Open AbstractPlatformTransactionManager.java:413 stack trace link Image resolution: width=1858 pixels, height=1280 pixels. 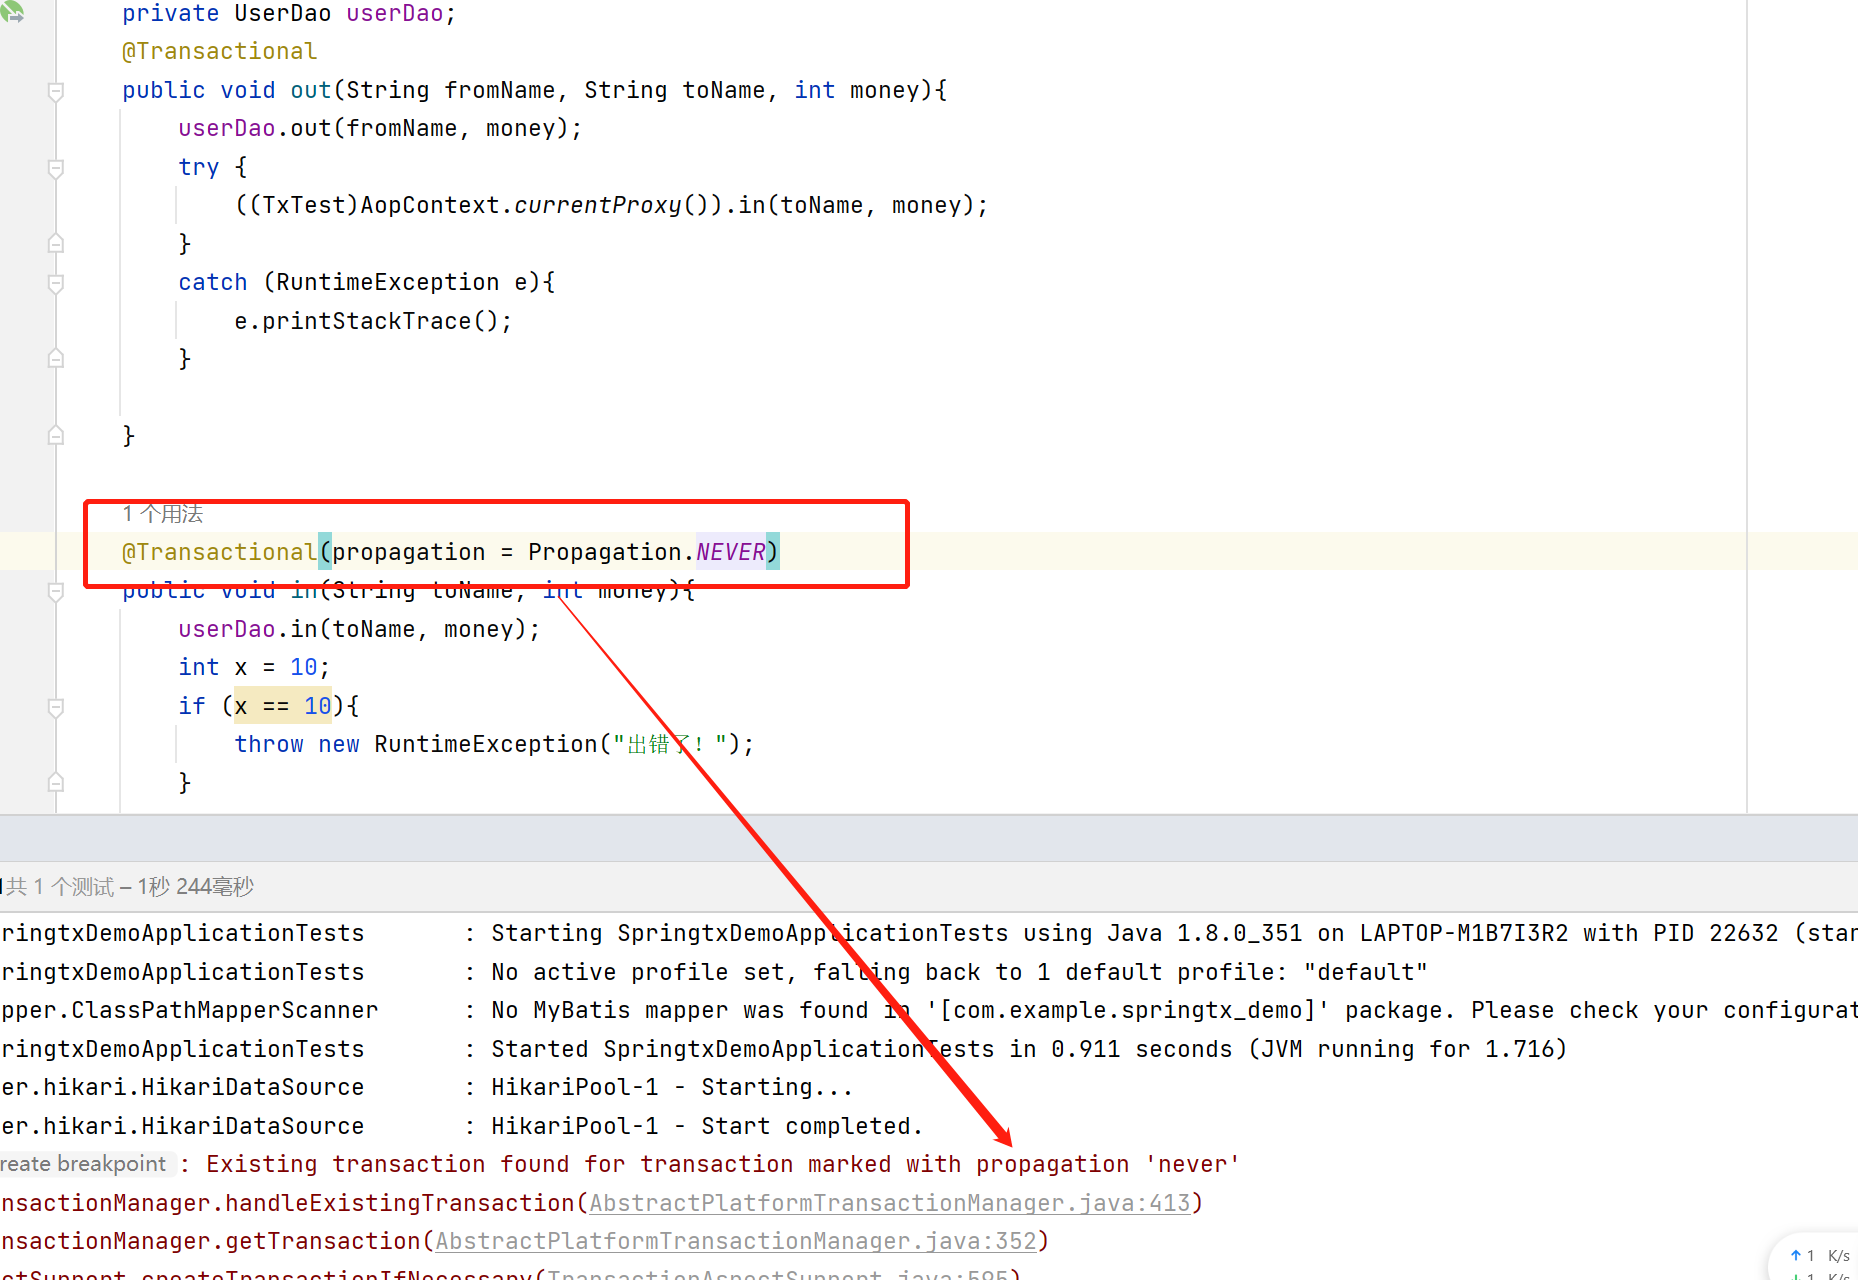889,1203
